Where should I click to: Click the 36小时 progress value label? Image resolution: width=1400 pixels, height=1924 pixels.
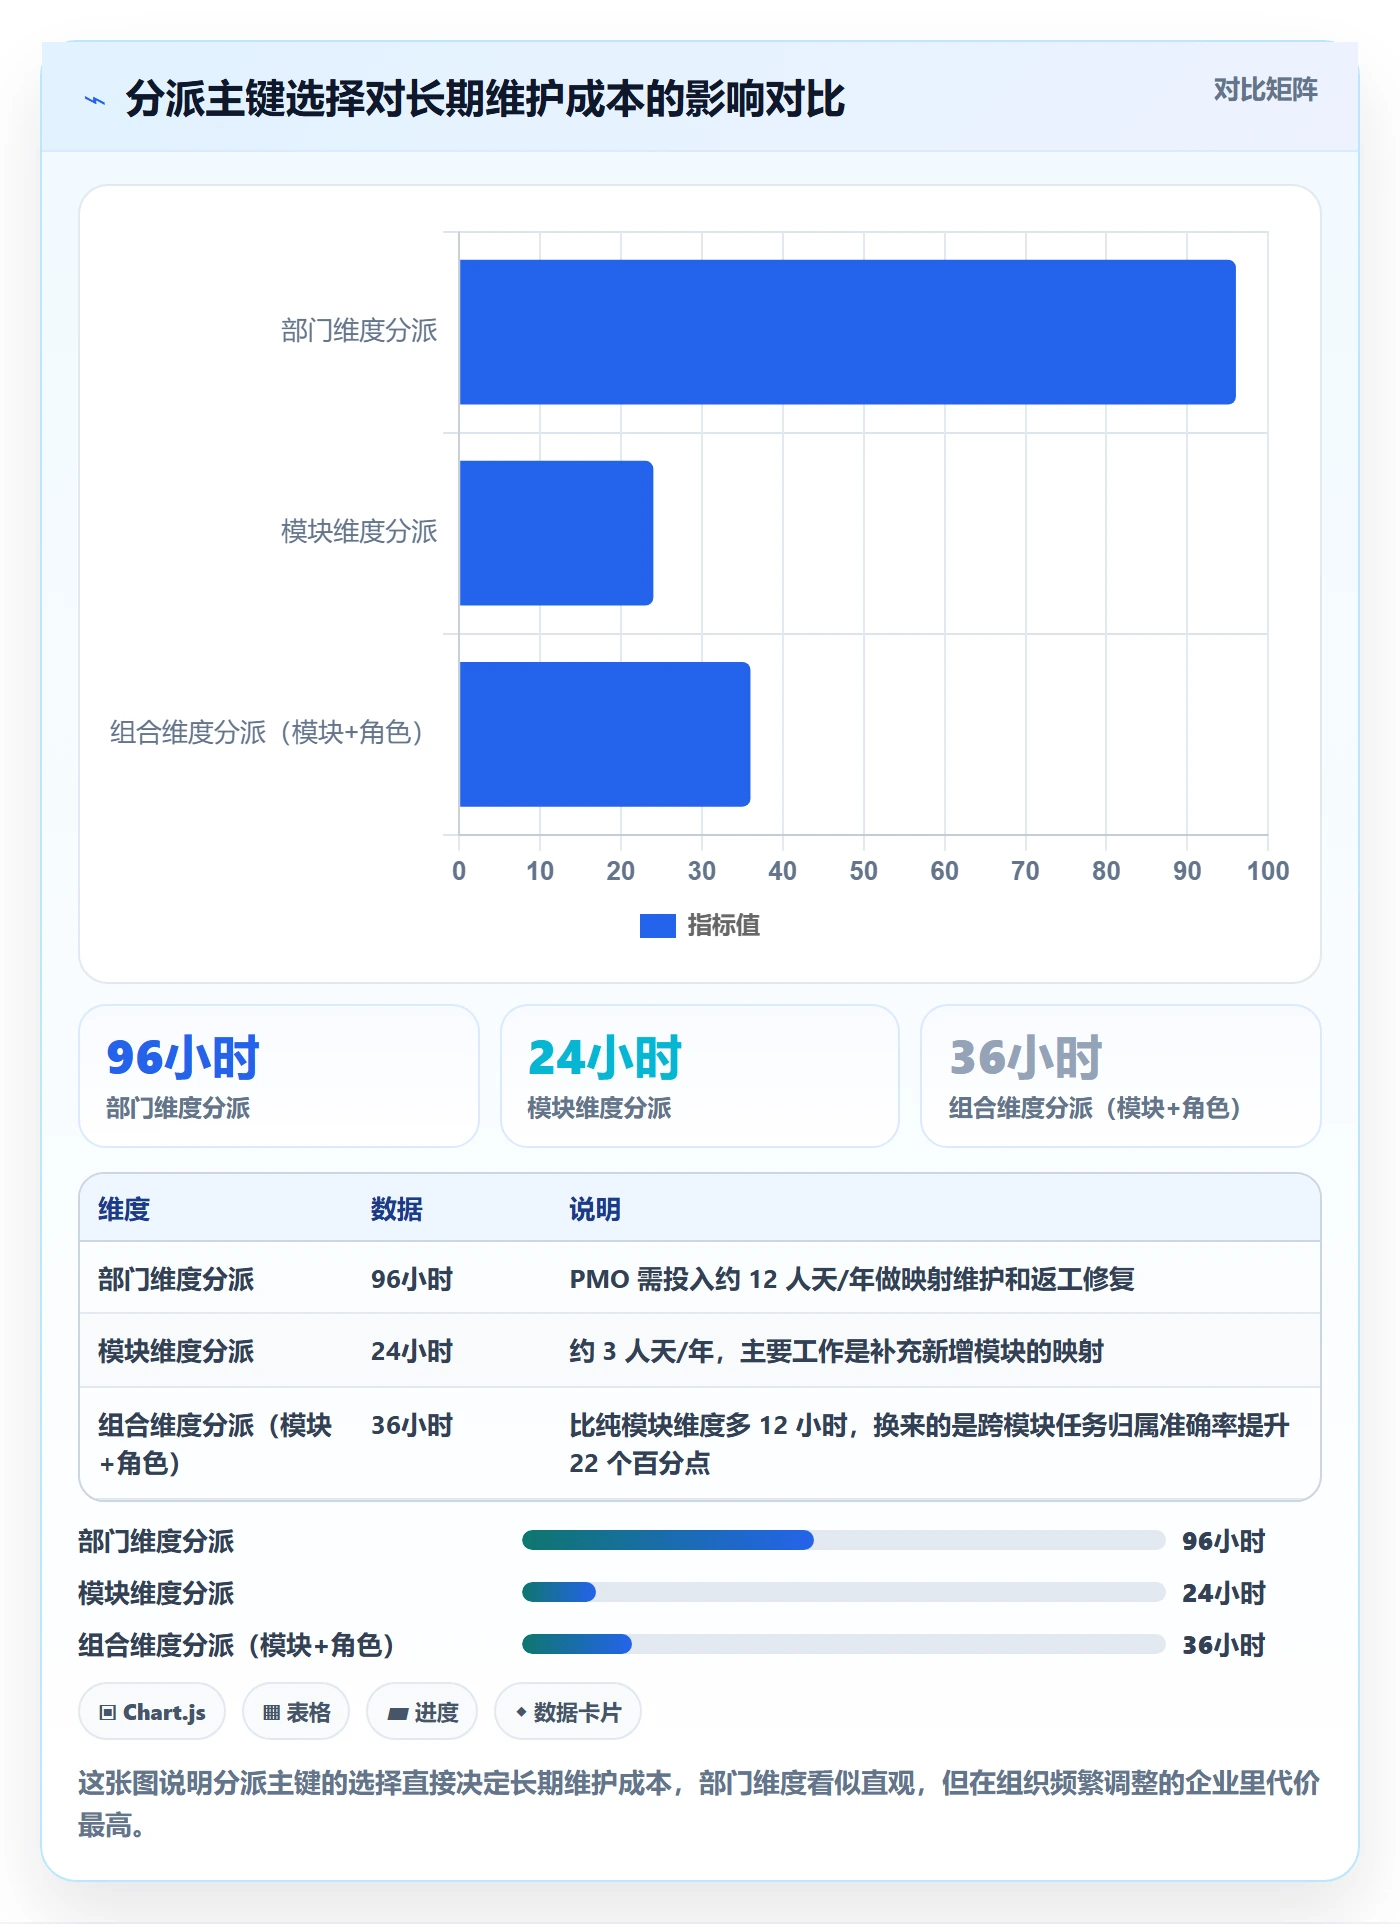[x=1224, y=1645]
